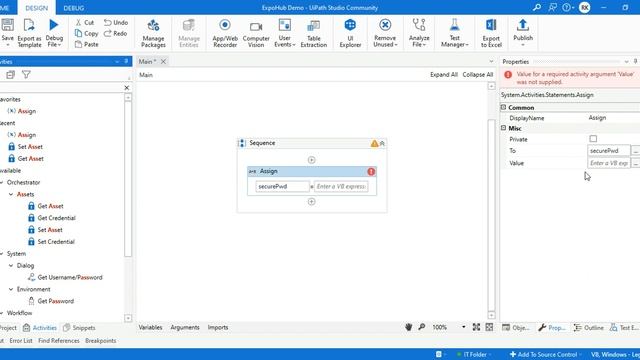The image size is (640, 360).
Task: Open RK user account avatar
Action: coord(584,7)
